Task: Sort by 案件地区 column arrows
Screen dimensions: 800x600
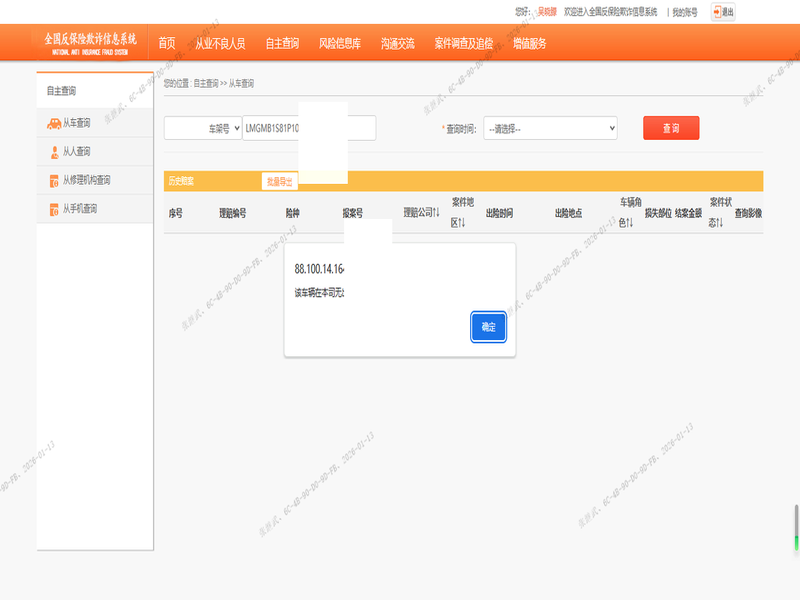Action: pos(461,223)
